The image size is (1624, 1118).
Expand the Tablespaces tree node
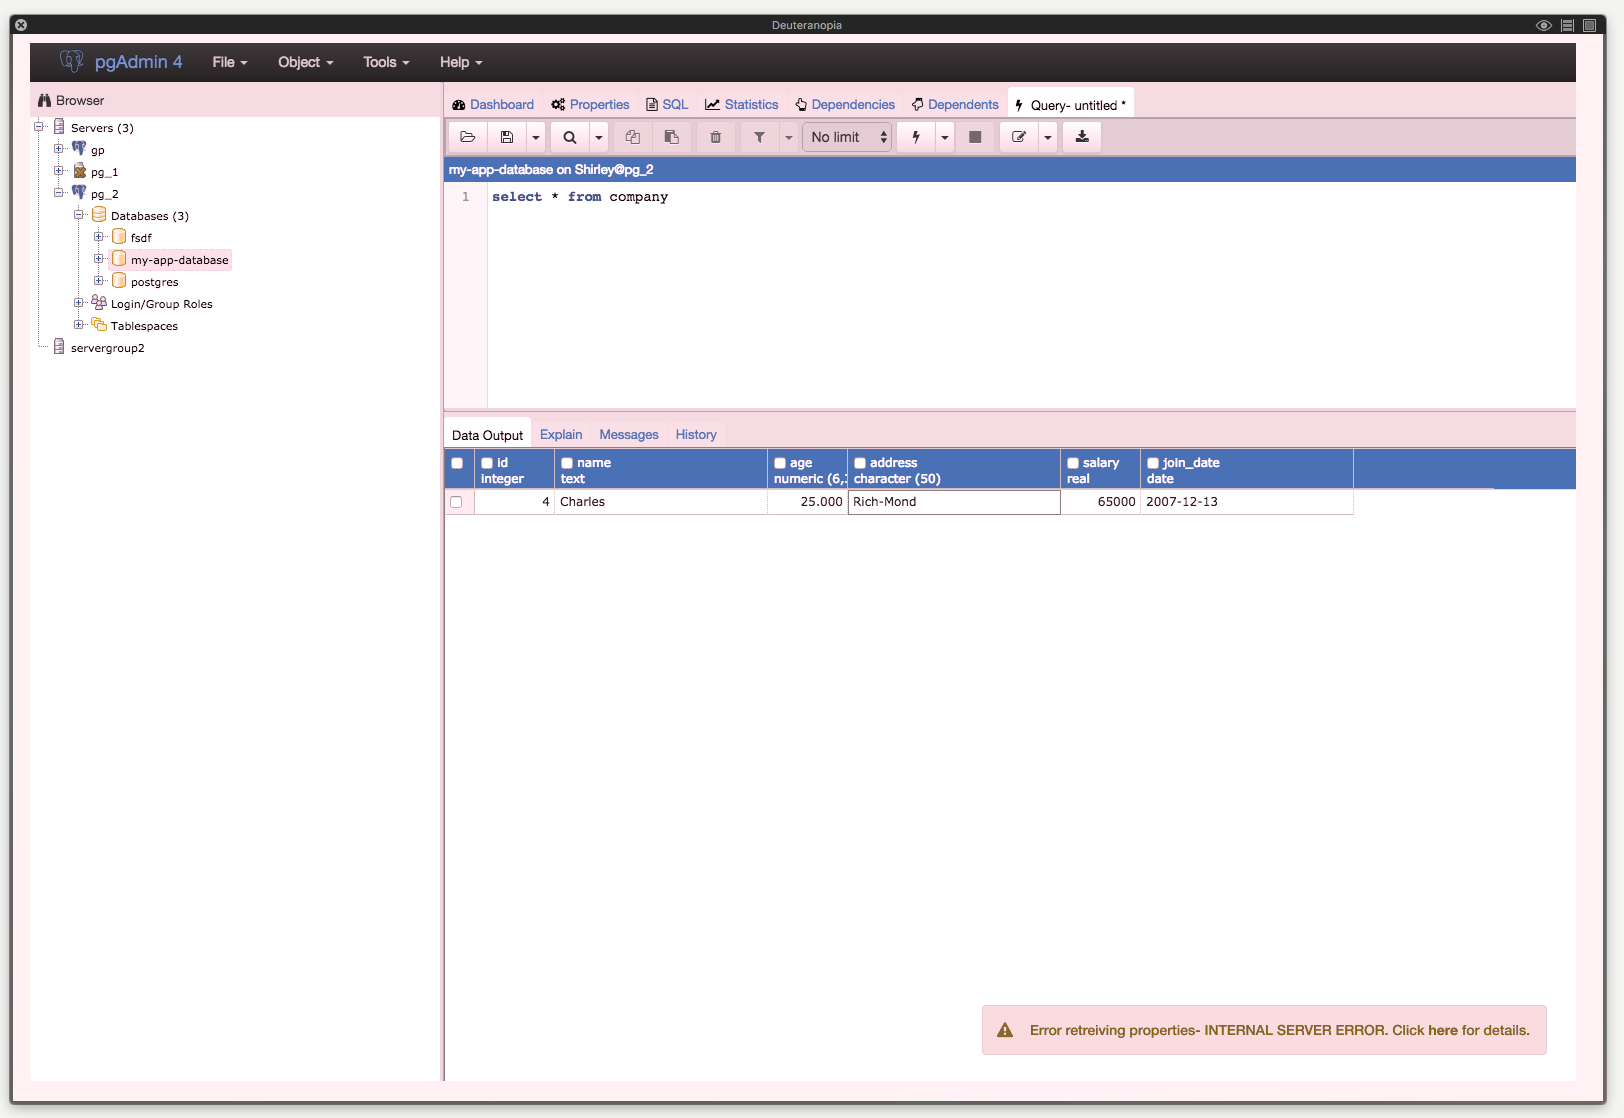79,325
